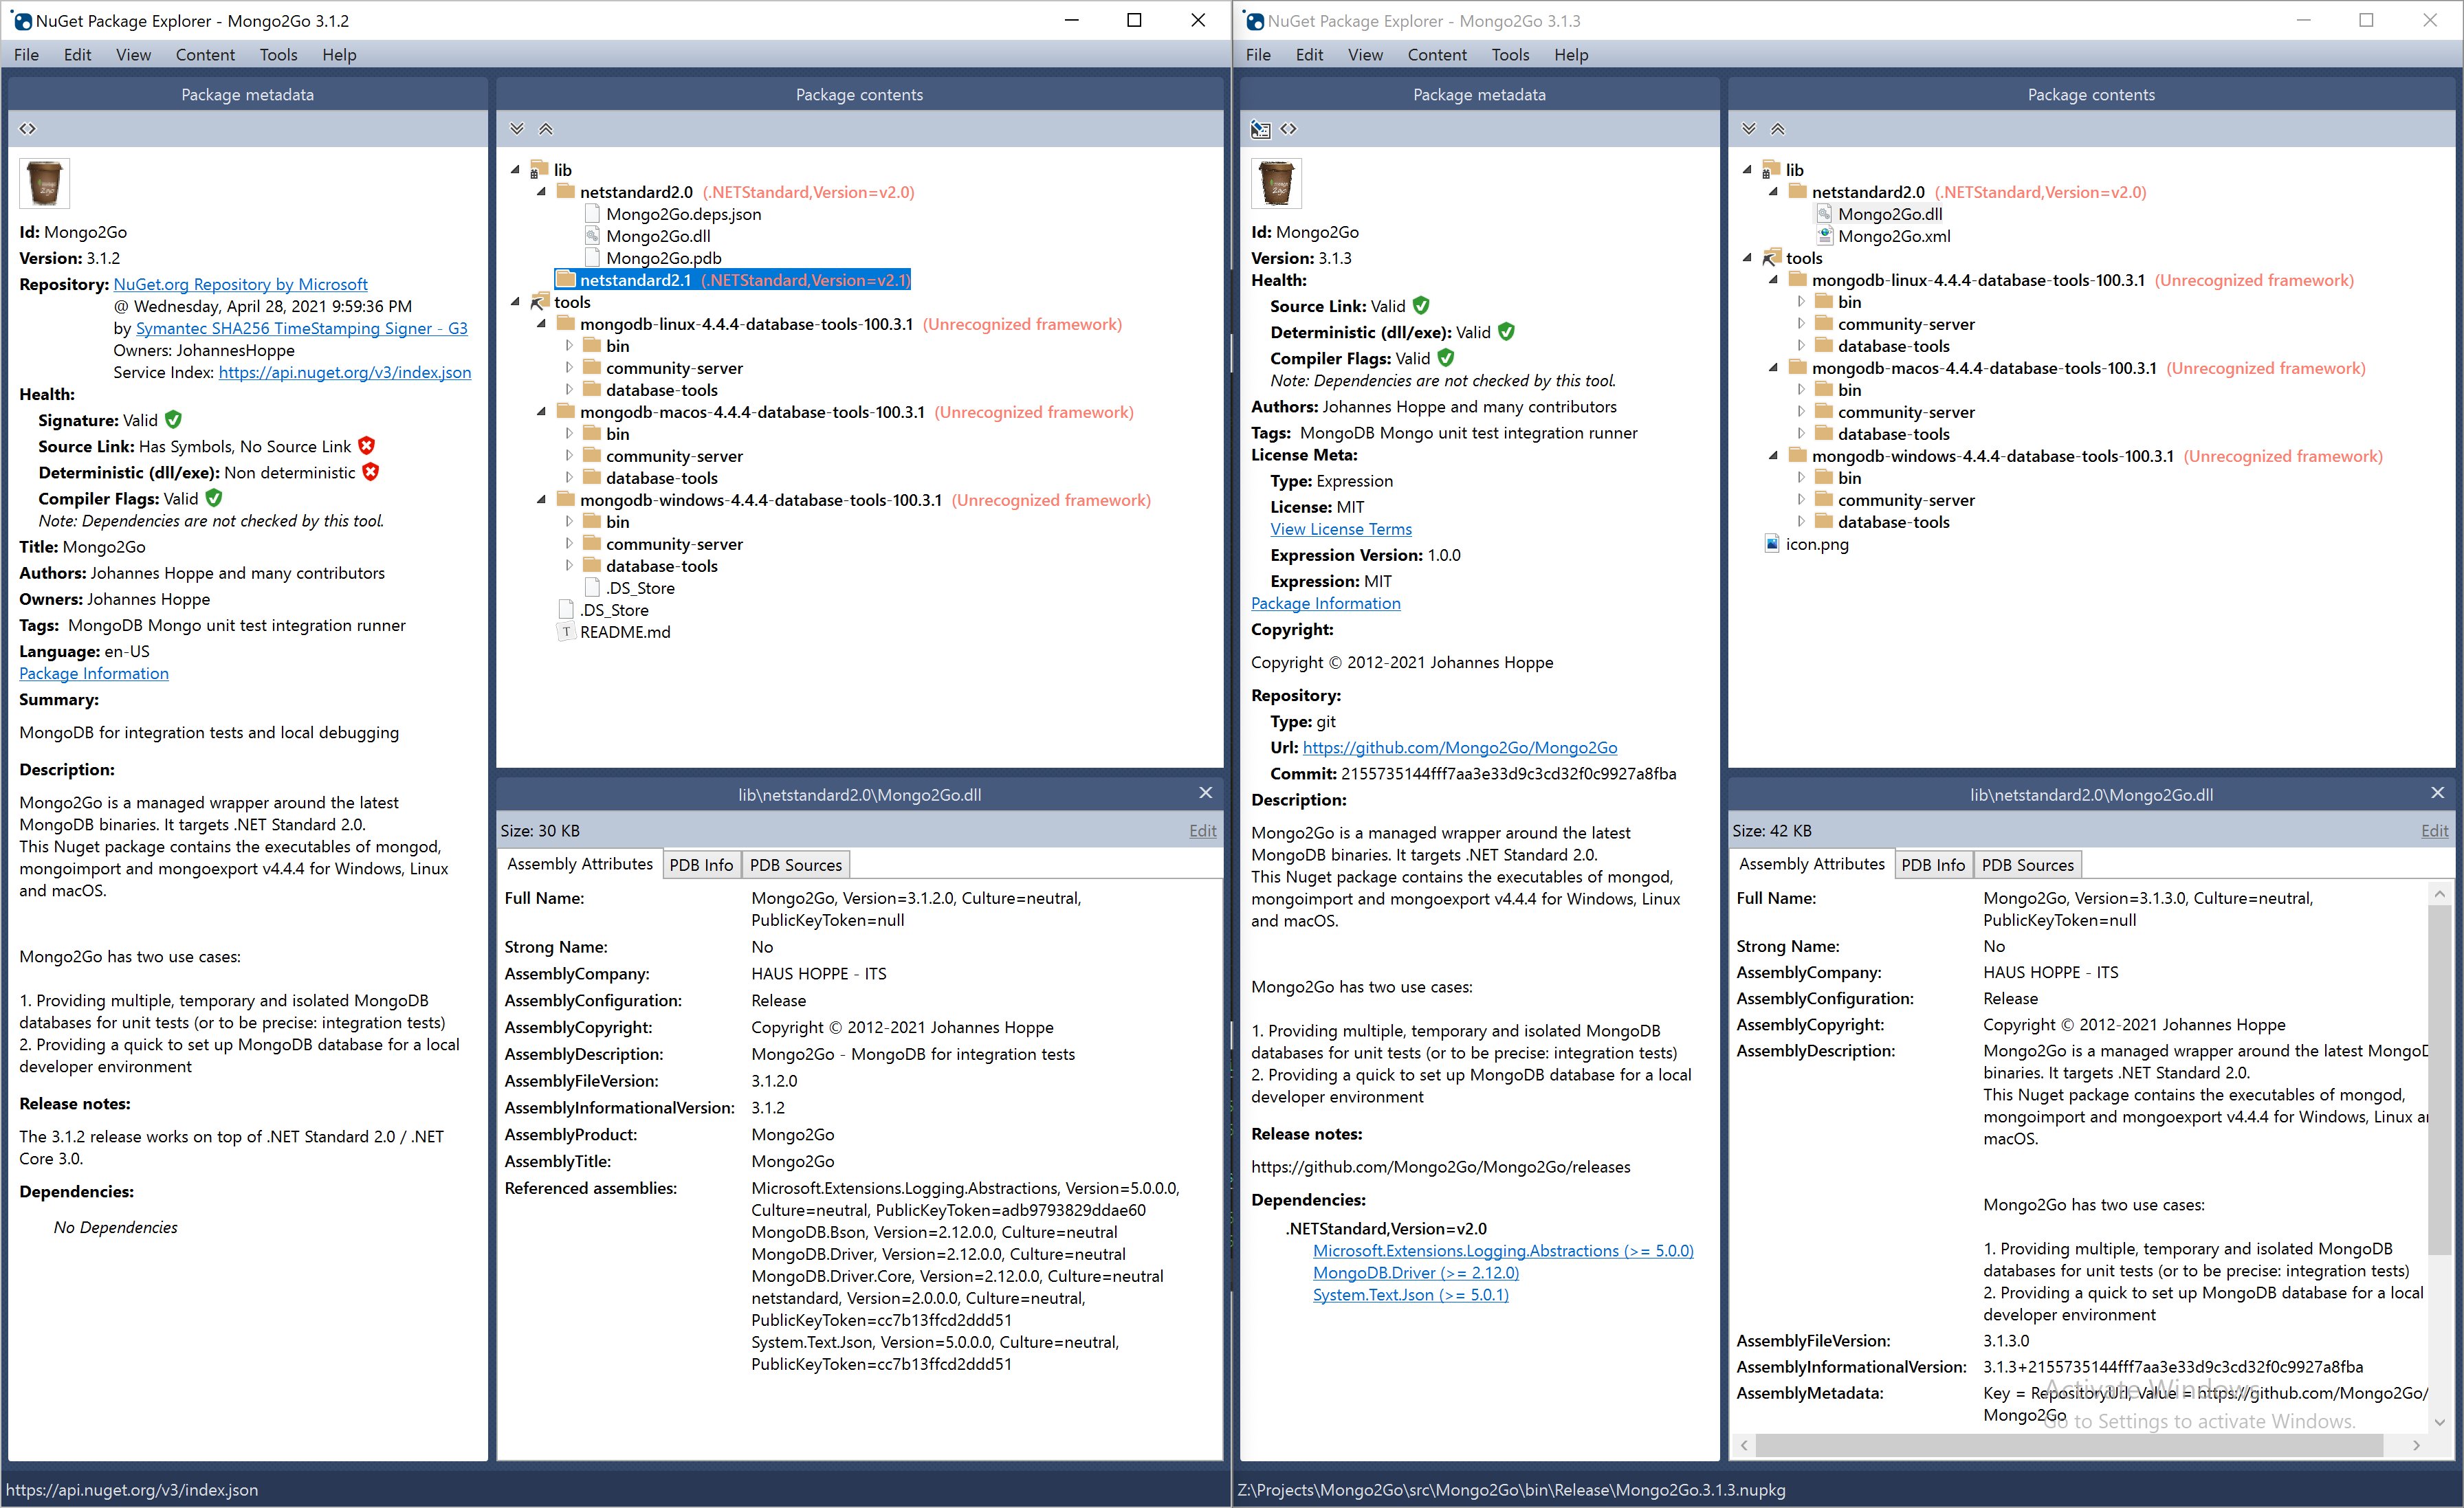Collapse the lib folder in 3.1.2 window
2464x1508 pixels.
click(x=516, y=170)
